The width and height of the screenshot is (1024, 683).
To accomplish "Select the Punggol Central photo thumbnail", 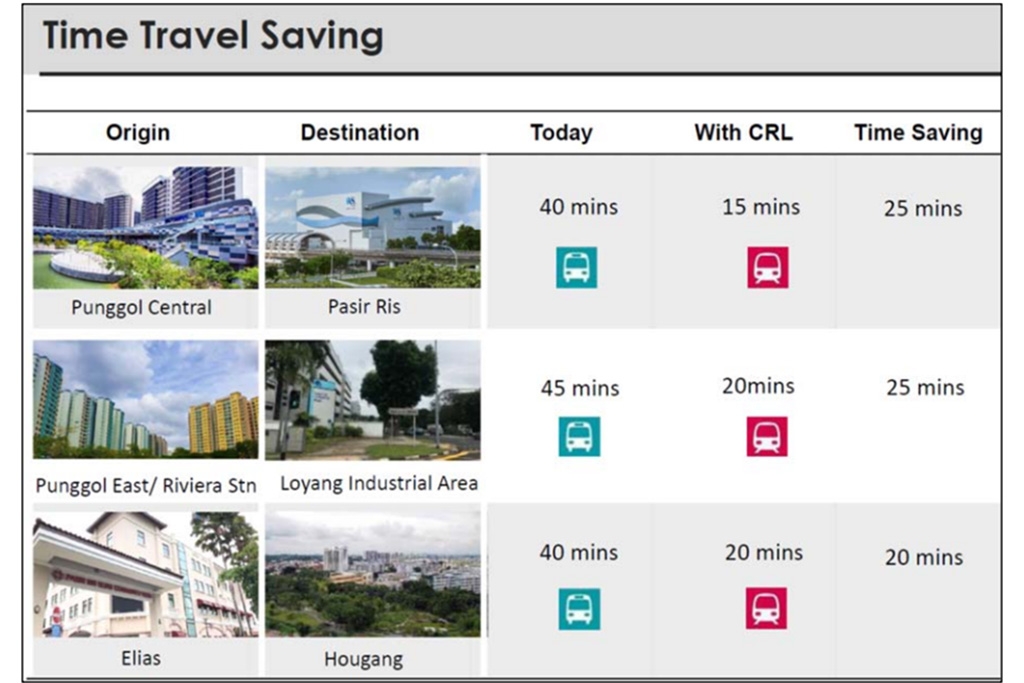I will point(146,227).
